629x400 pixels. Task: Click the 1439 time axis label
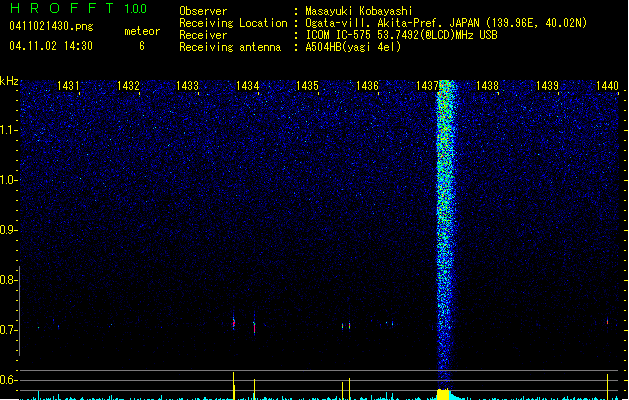547,86
